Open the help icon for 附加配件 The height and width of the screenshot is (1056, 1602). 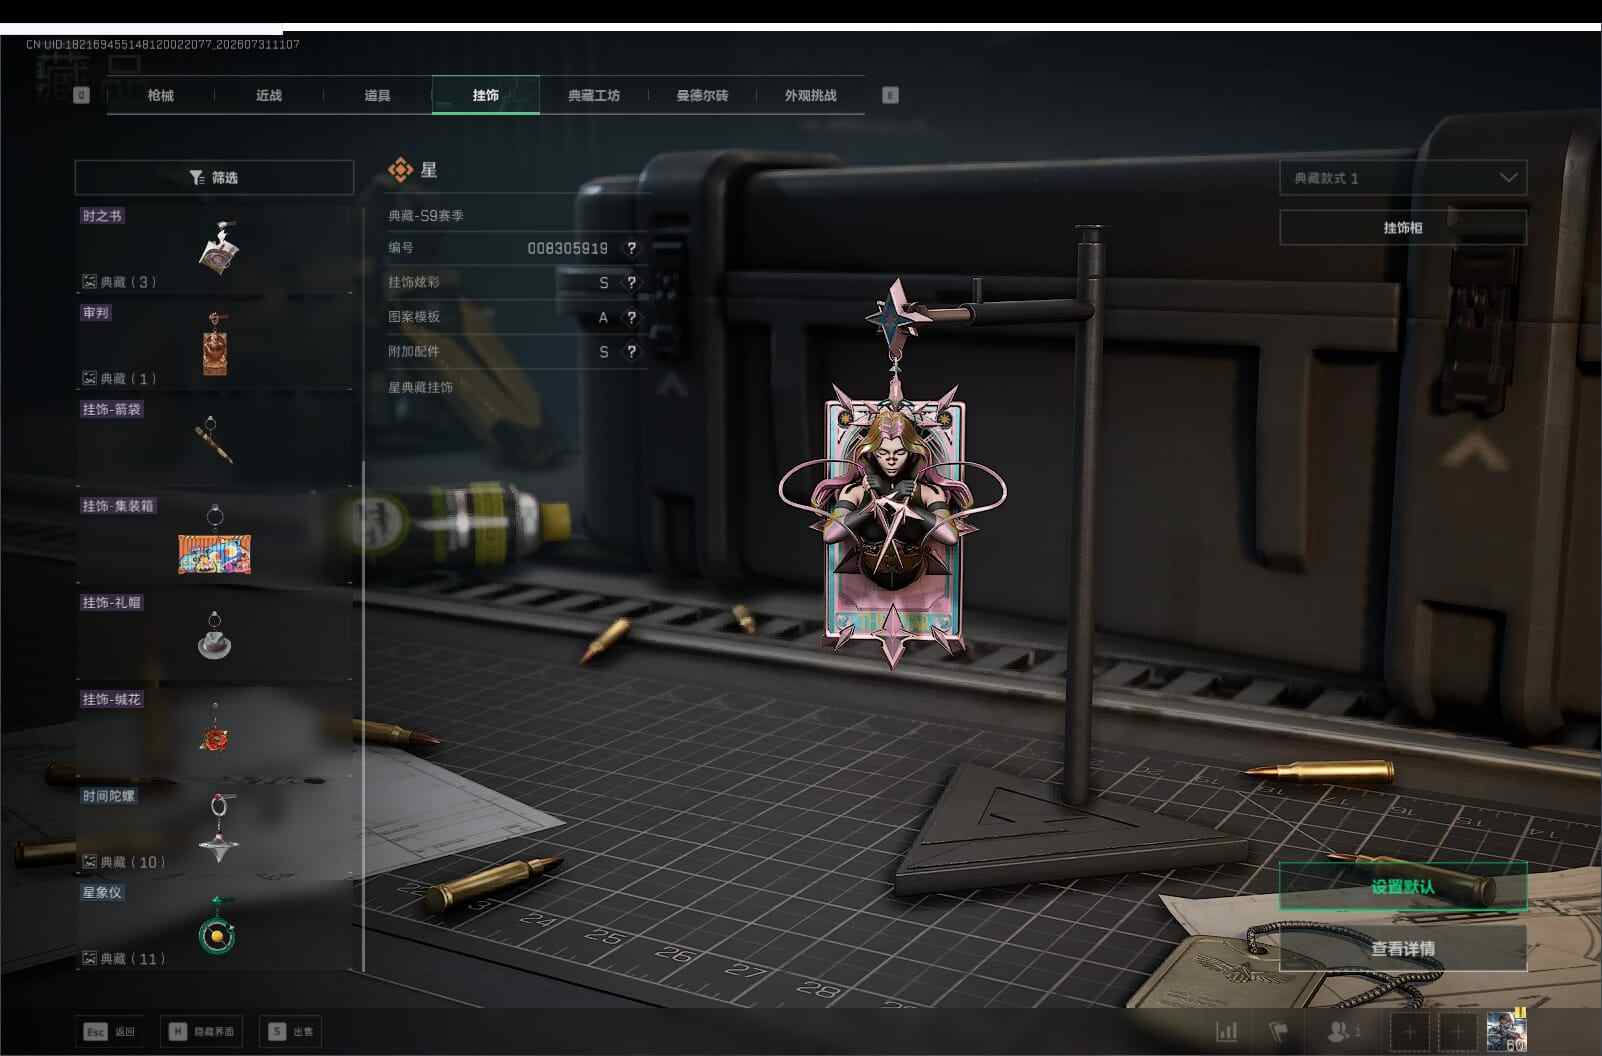click(x=631, y=352)
